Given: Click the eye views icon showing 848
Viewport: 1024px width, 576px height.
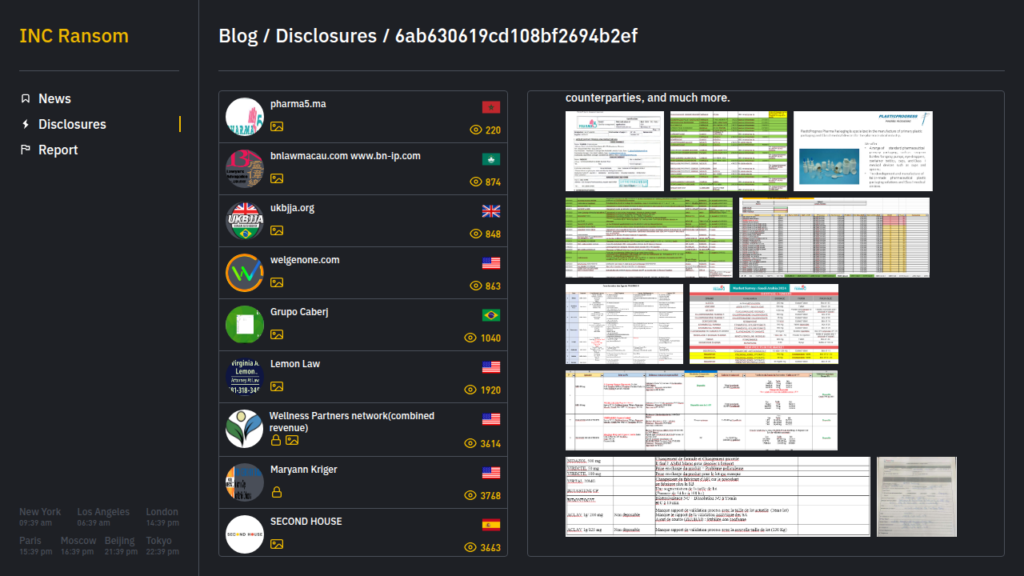Looking at the screenshot, I should [x=475, y=234].
